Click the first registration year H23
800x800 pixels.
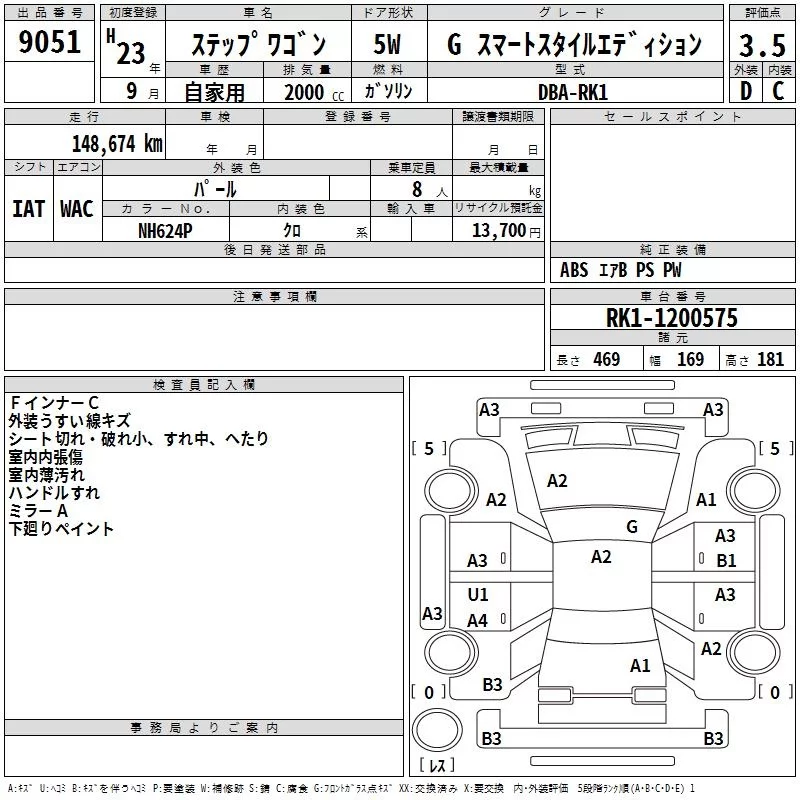[x=126, y=47]
